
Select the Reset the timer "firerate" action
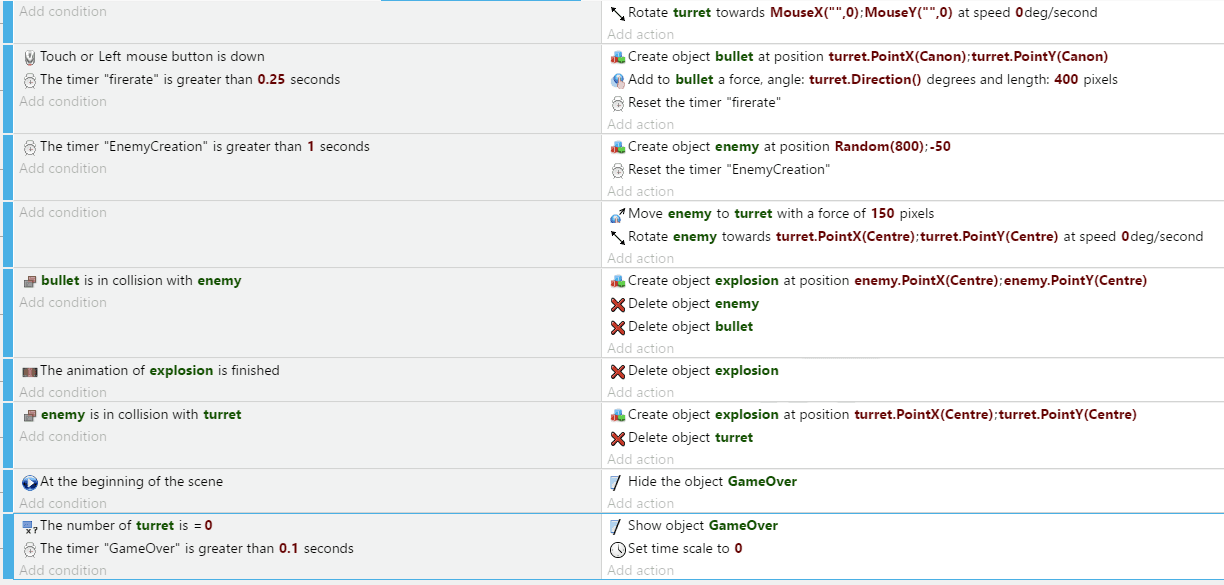coord(704,103)
